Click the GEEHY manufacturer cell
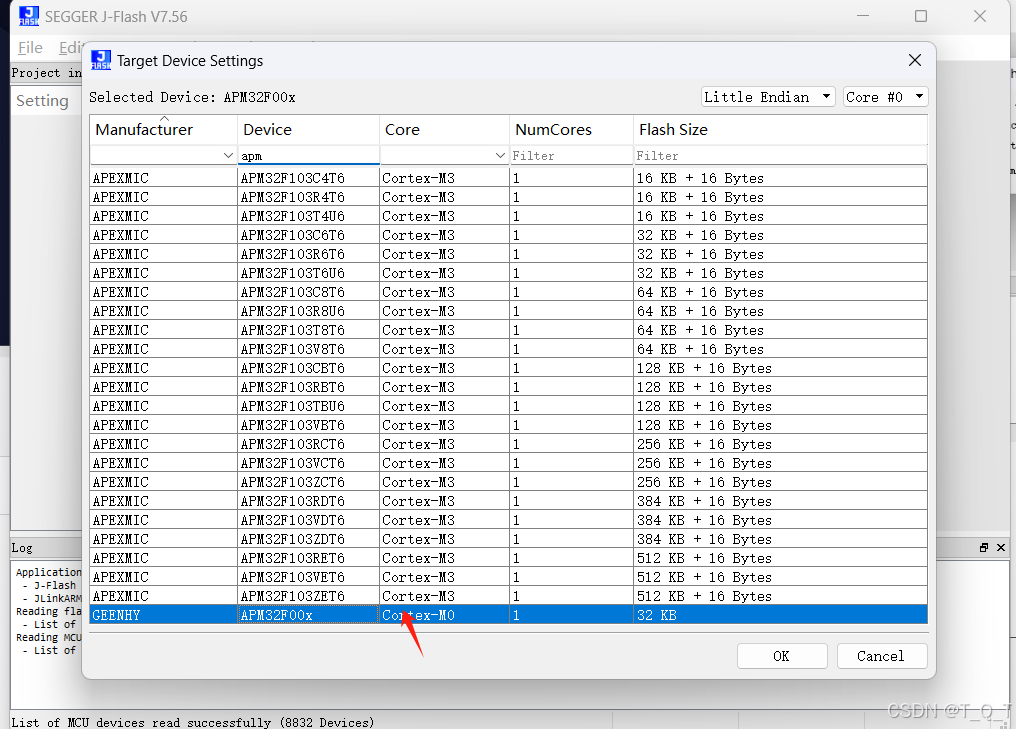This screenshot has width=1016, height=729. (x=163, y=615)
